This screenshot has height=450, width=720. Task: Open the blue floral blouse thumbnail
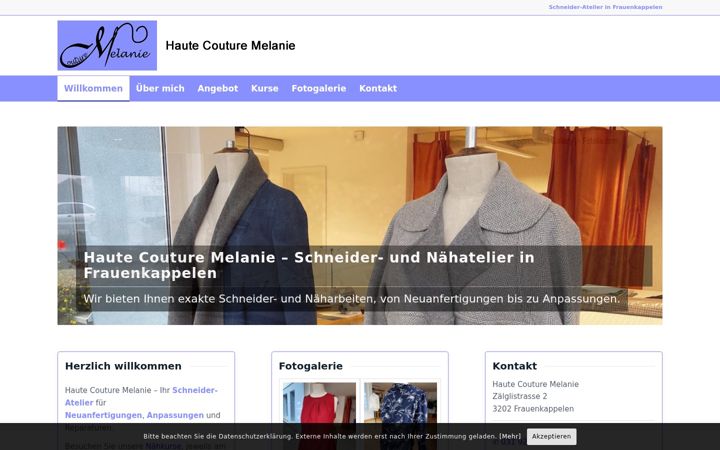[400, 414]
